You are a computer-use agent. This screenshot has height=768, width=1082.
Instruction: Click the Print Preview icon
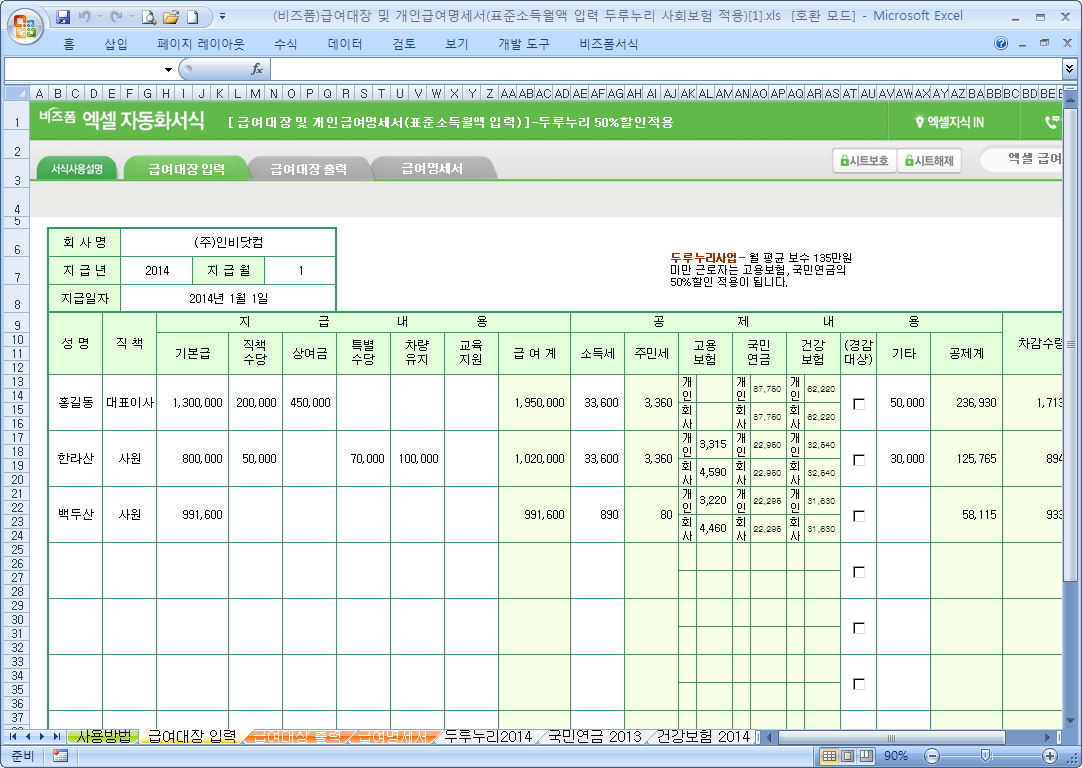point(149,16)
